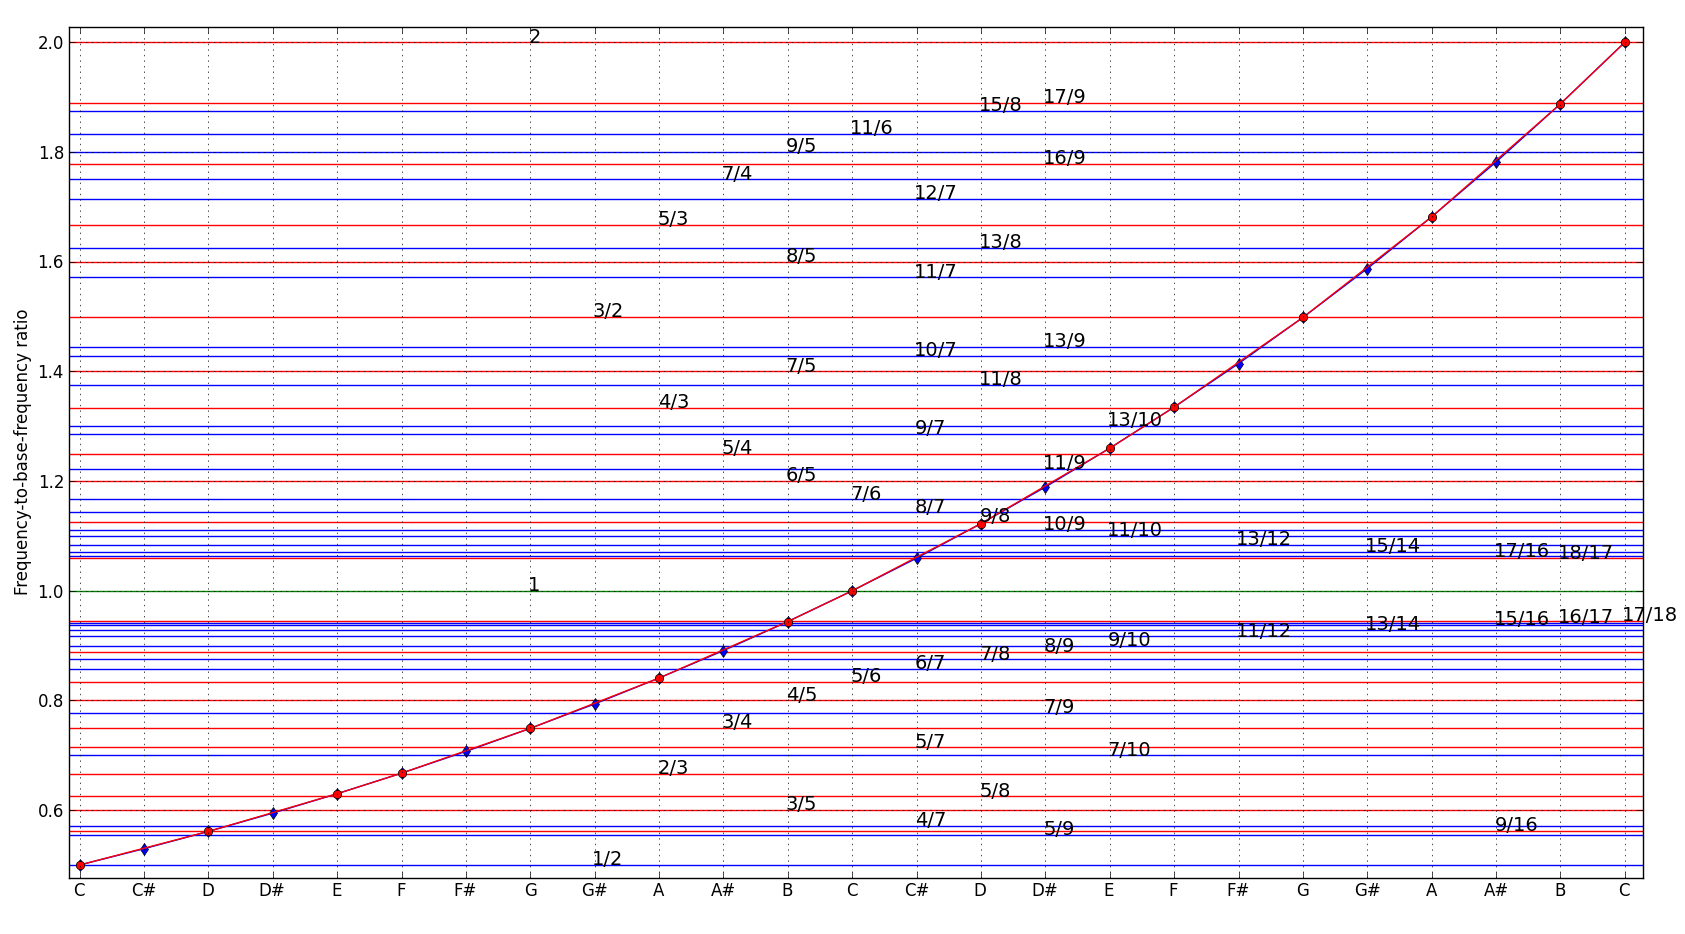Click the 8/9 ratio label
Screen dimensions: 1685x934
click(x=1059, y=646)
